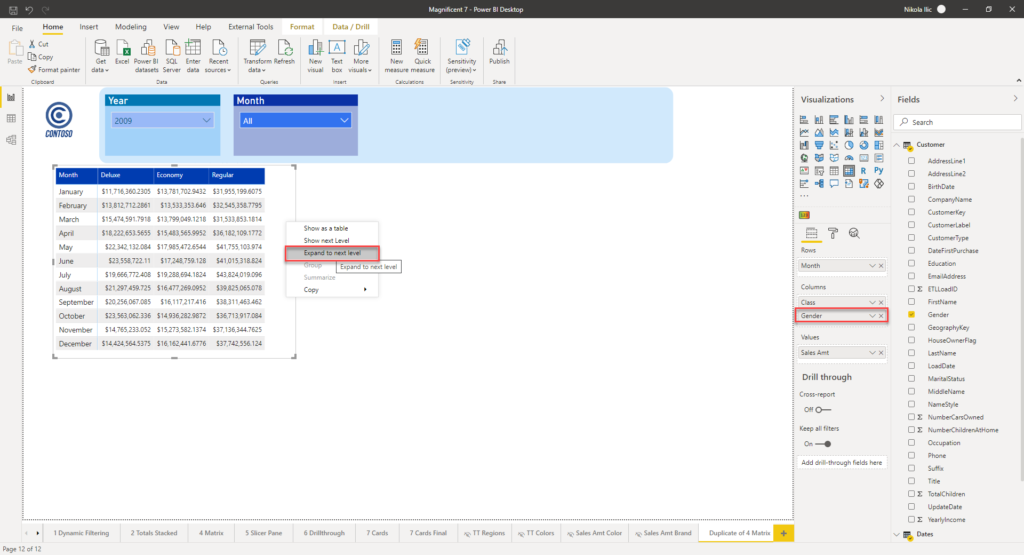Switch to Data view in sidebar

[x=11, y=118]
